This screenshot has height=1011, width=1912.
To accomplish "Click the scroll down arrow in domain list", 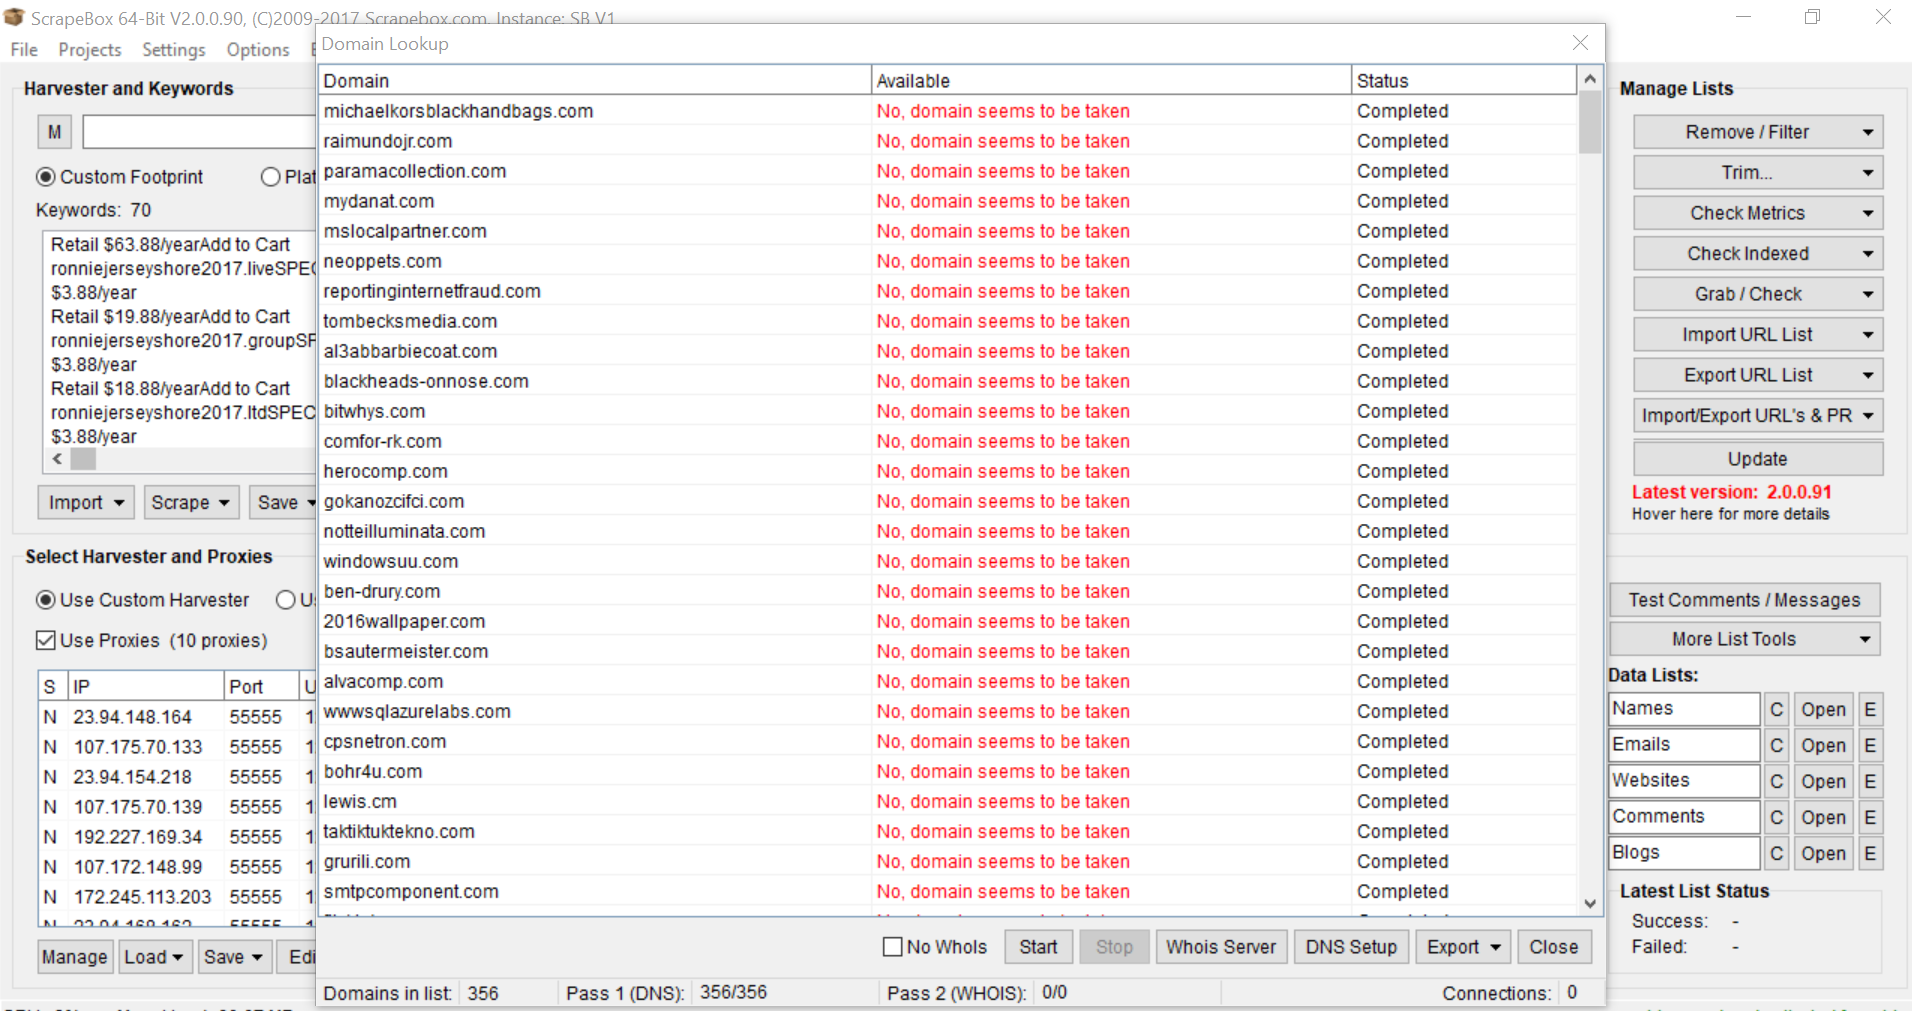I will click(1590, 903).
